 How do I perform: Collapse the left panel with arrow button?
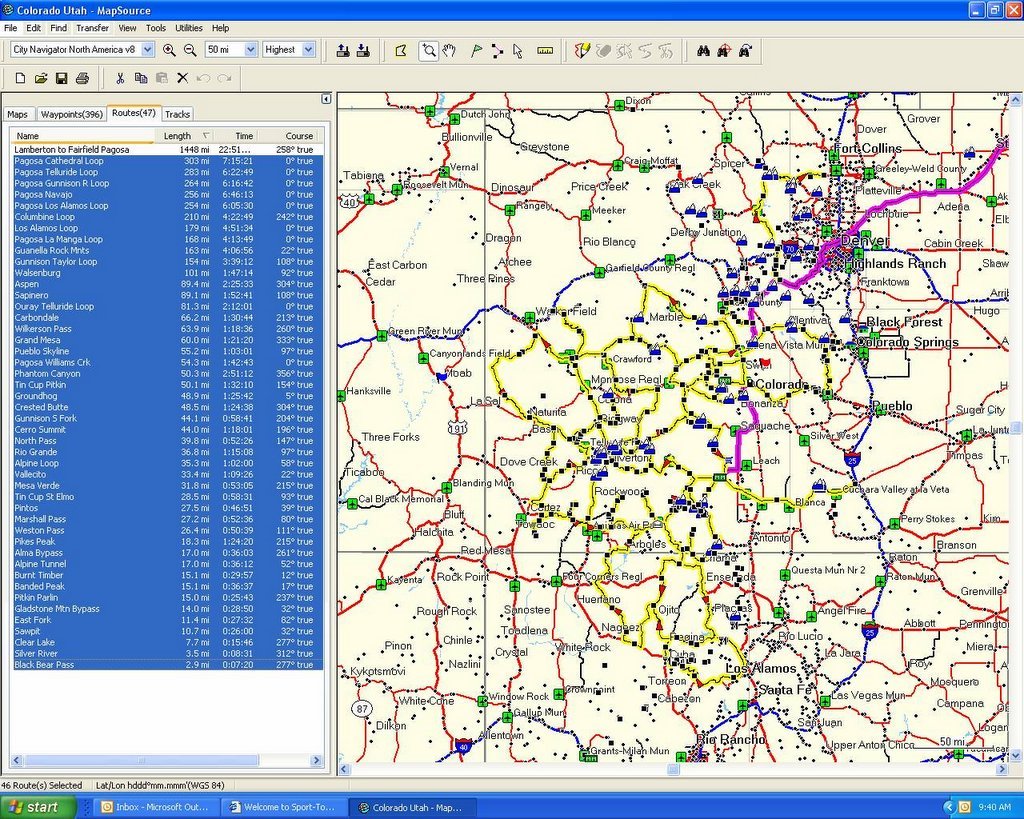click(x=326, y=99)
